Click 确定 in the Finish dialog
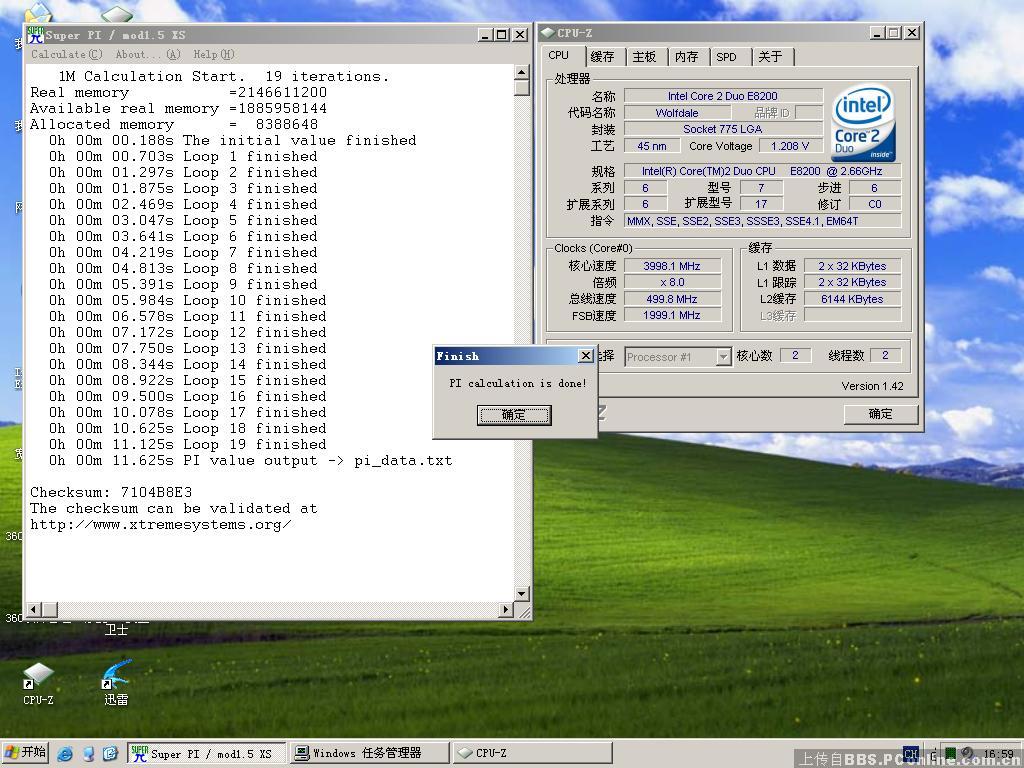This screenshot has width=1024, height=768. (514, 415)
